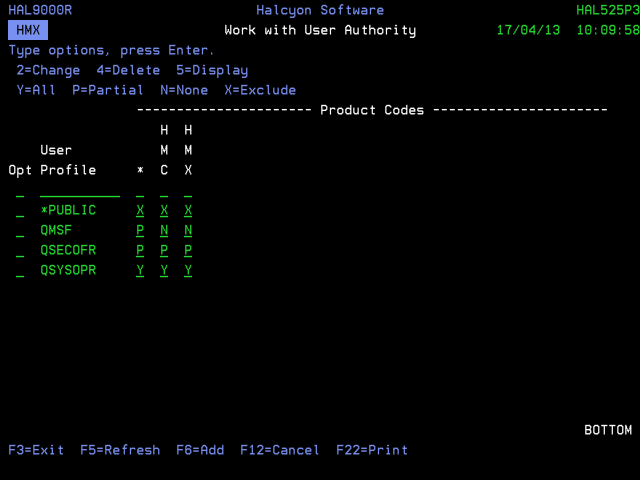
Task: Choose the F22=Print function key
Action: click(x=372, y=450)
